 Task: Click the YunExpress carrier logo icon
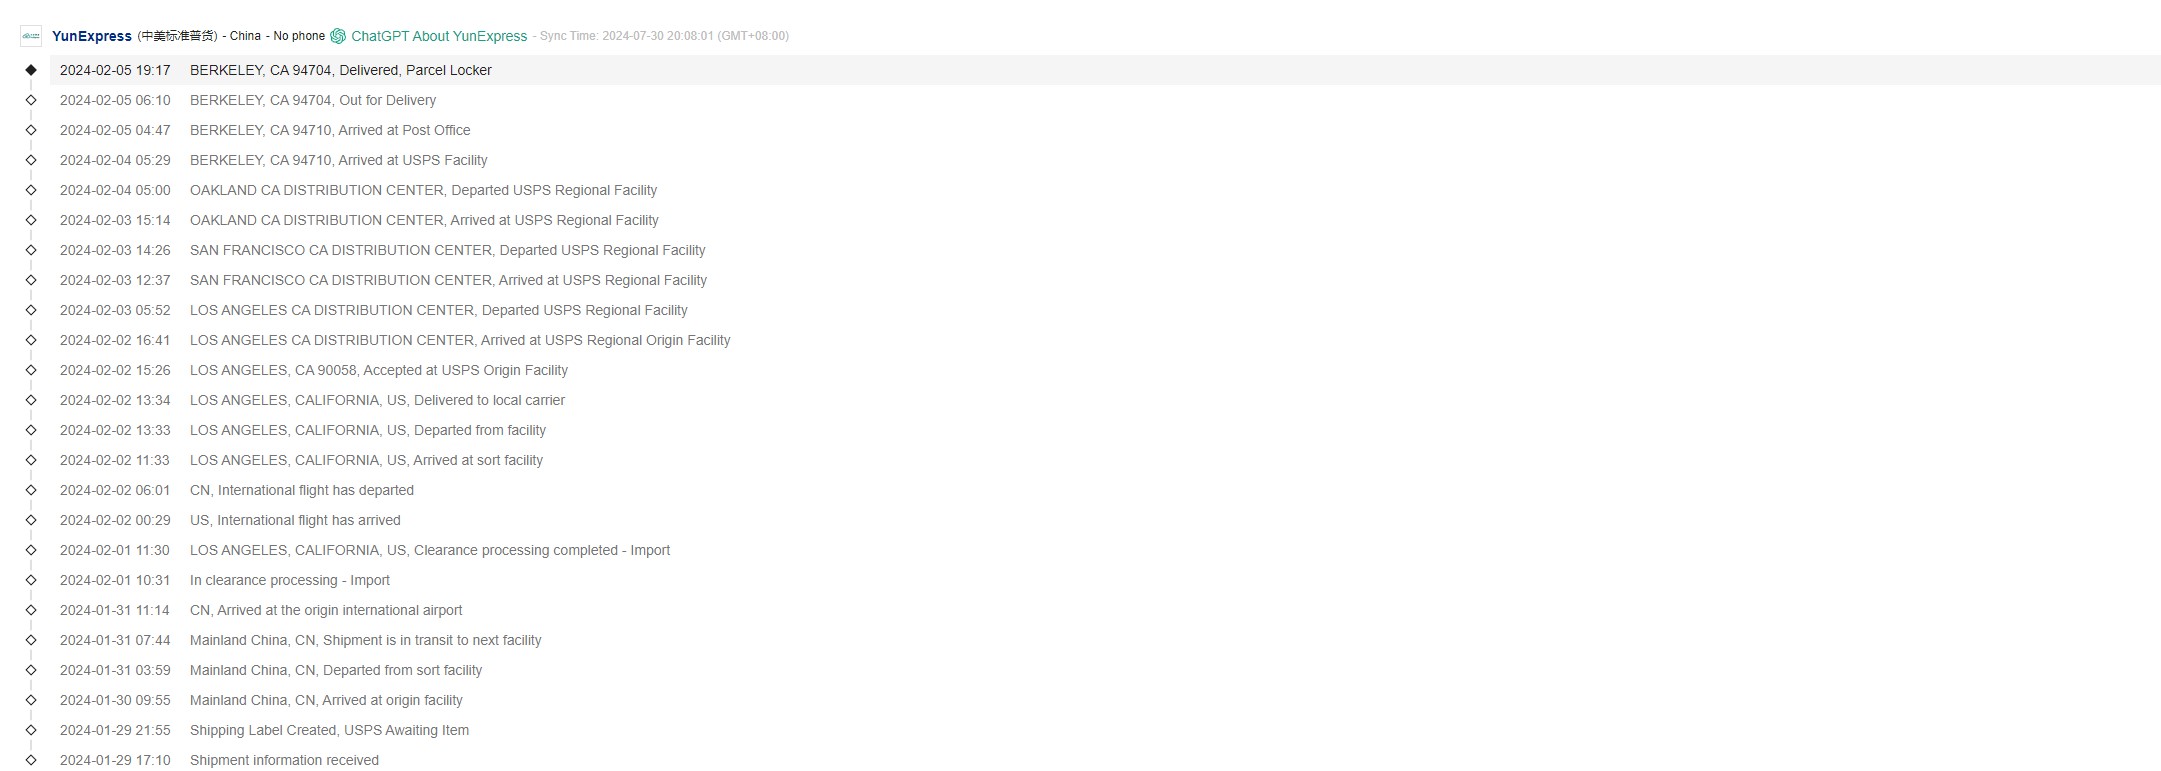click(31, 36)
